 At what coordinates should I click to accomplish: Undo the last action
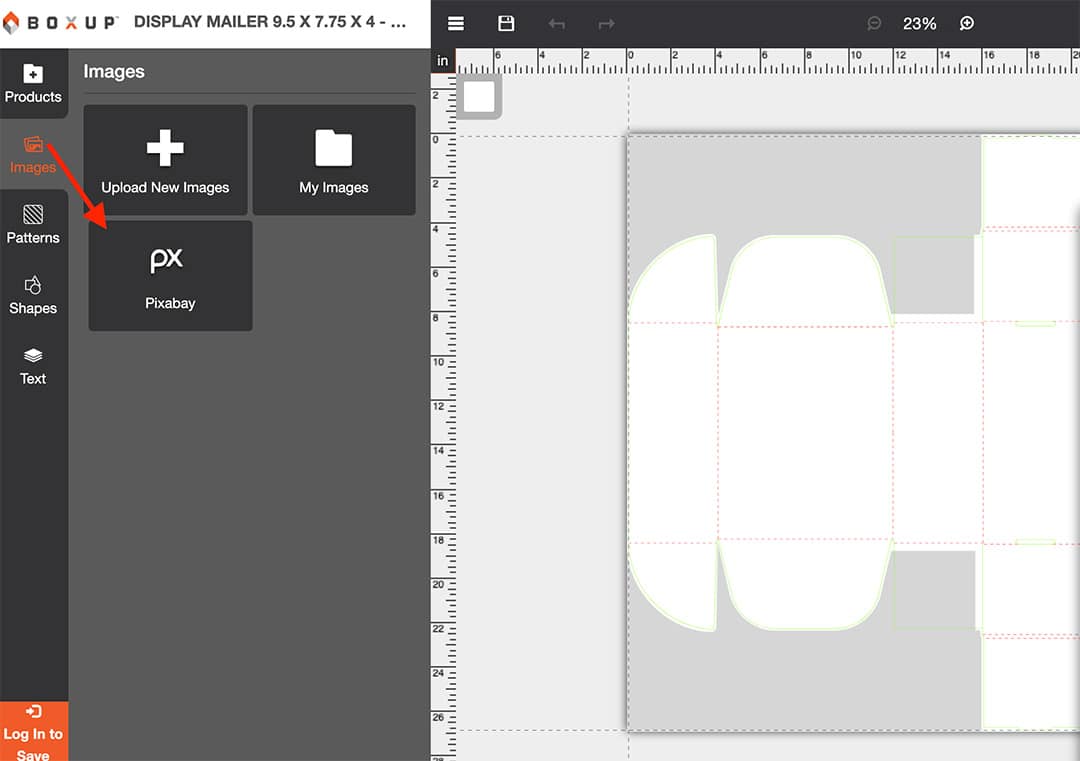[556, 23]
